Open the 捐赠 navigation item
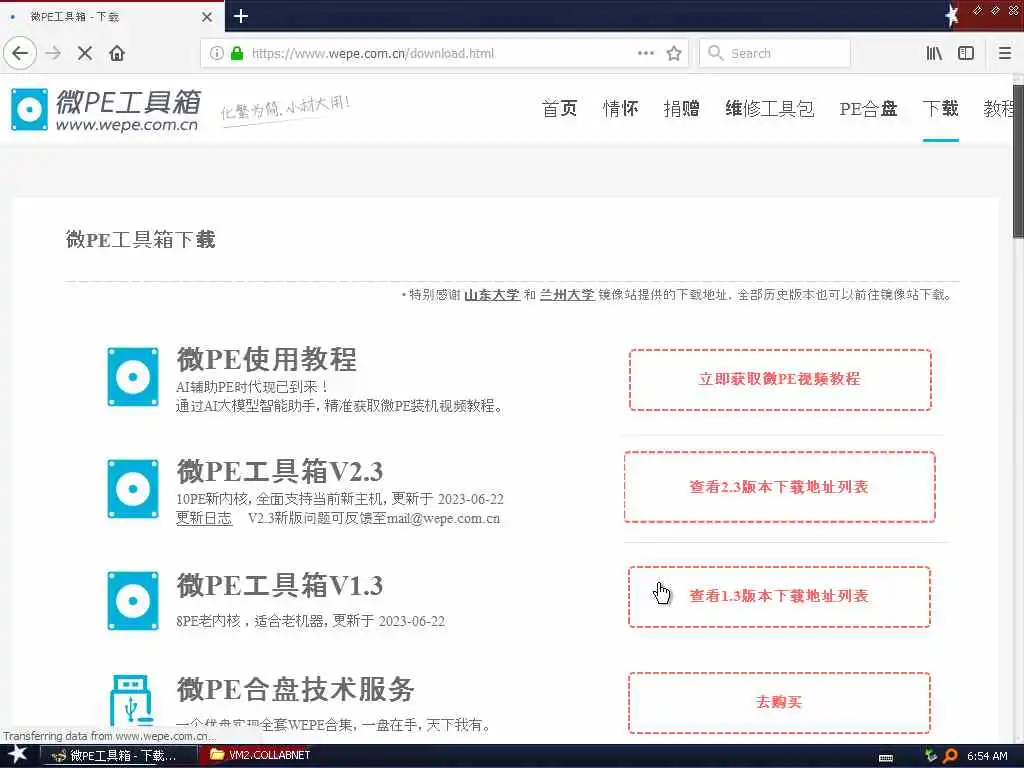Image resolution: width=1024 pixels, height=768 pixels. [x=681, y=108]
